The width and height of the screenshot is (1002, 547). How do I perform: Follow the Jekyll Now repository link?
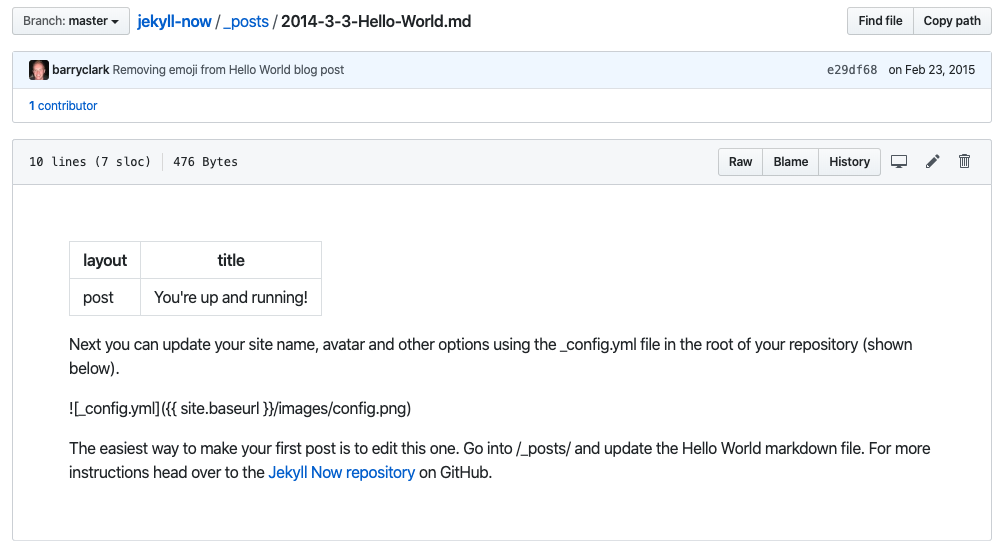point(341,472)
